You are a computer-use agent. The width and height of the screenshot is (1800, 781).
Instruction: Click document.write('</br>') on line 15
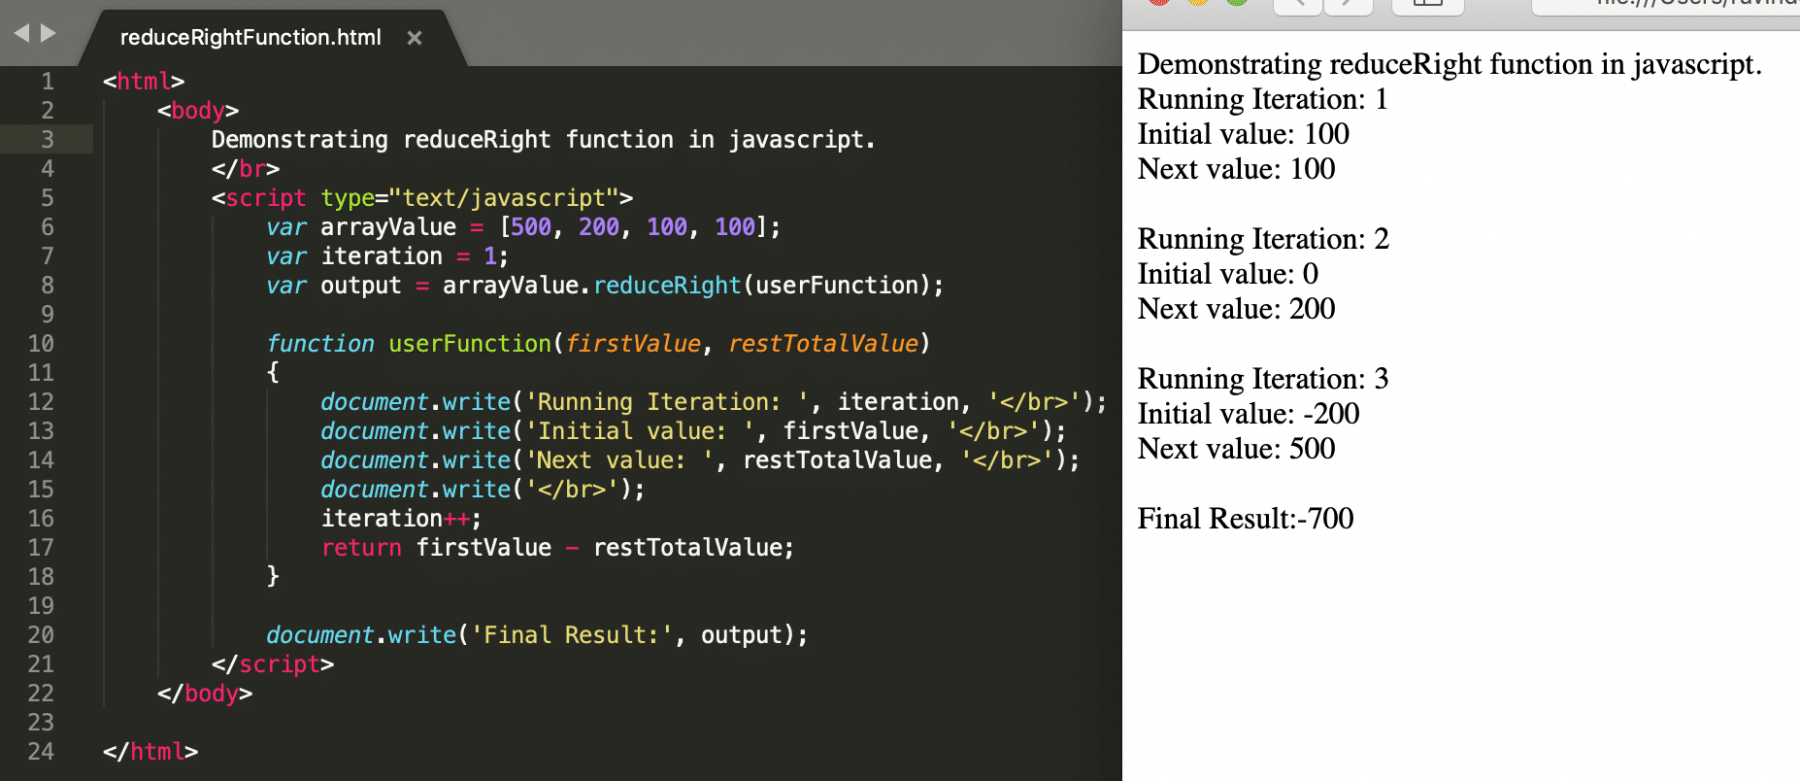[483, 489]
